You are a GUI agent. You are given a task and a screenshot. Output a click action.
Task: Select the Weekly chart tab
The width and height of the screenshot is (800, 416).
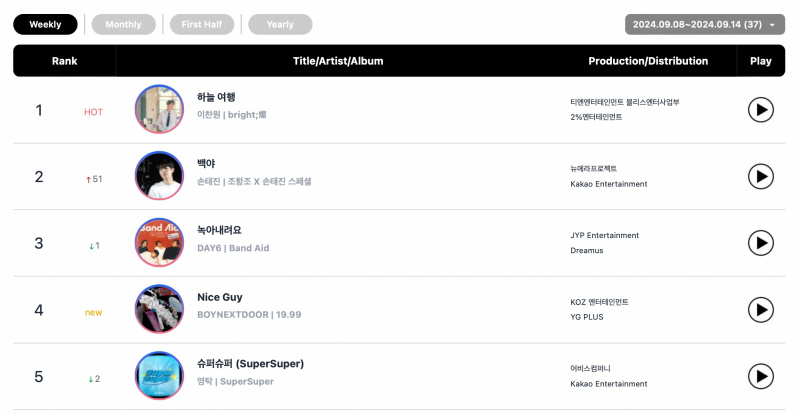coord(45,25)
